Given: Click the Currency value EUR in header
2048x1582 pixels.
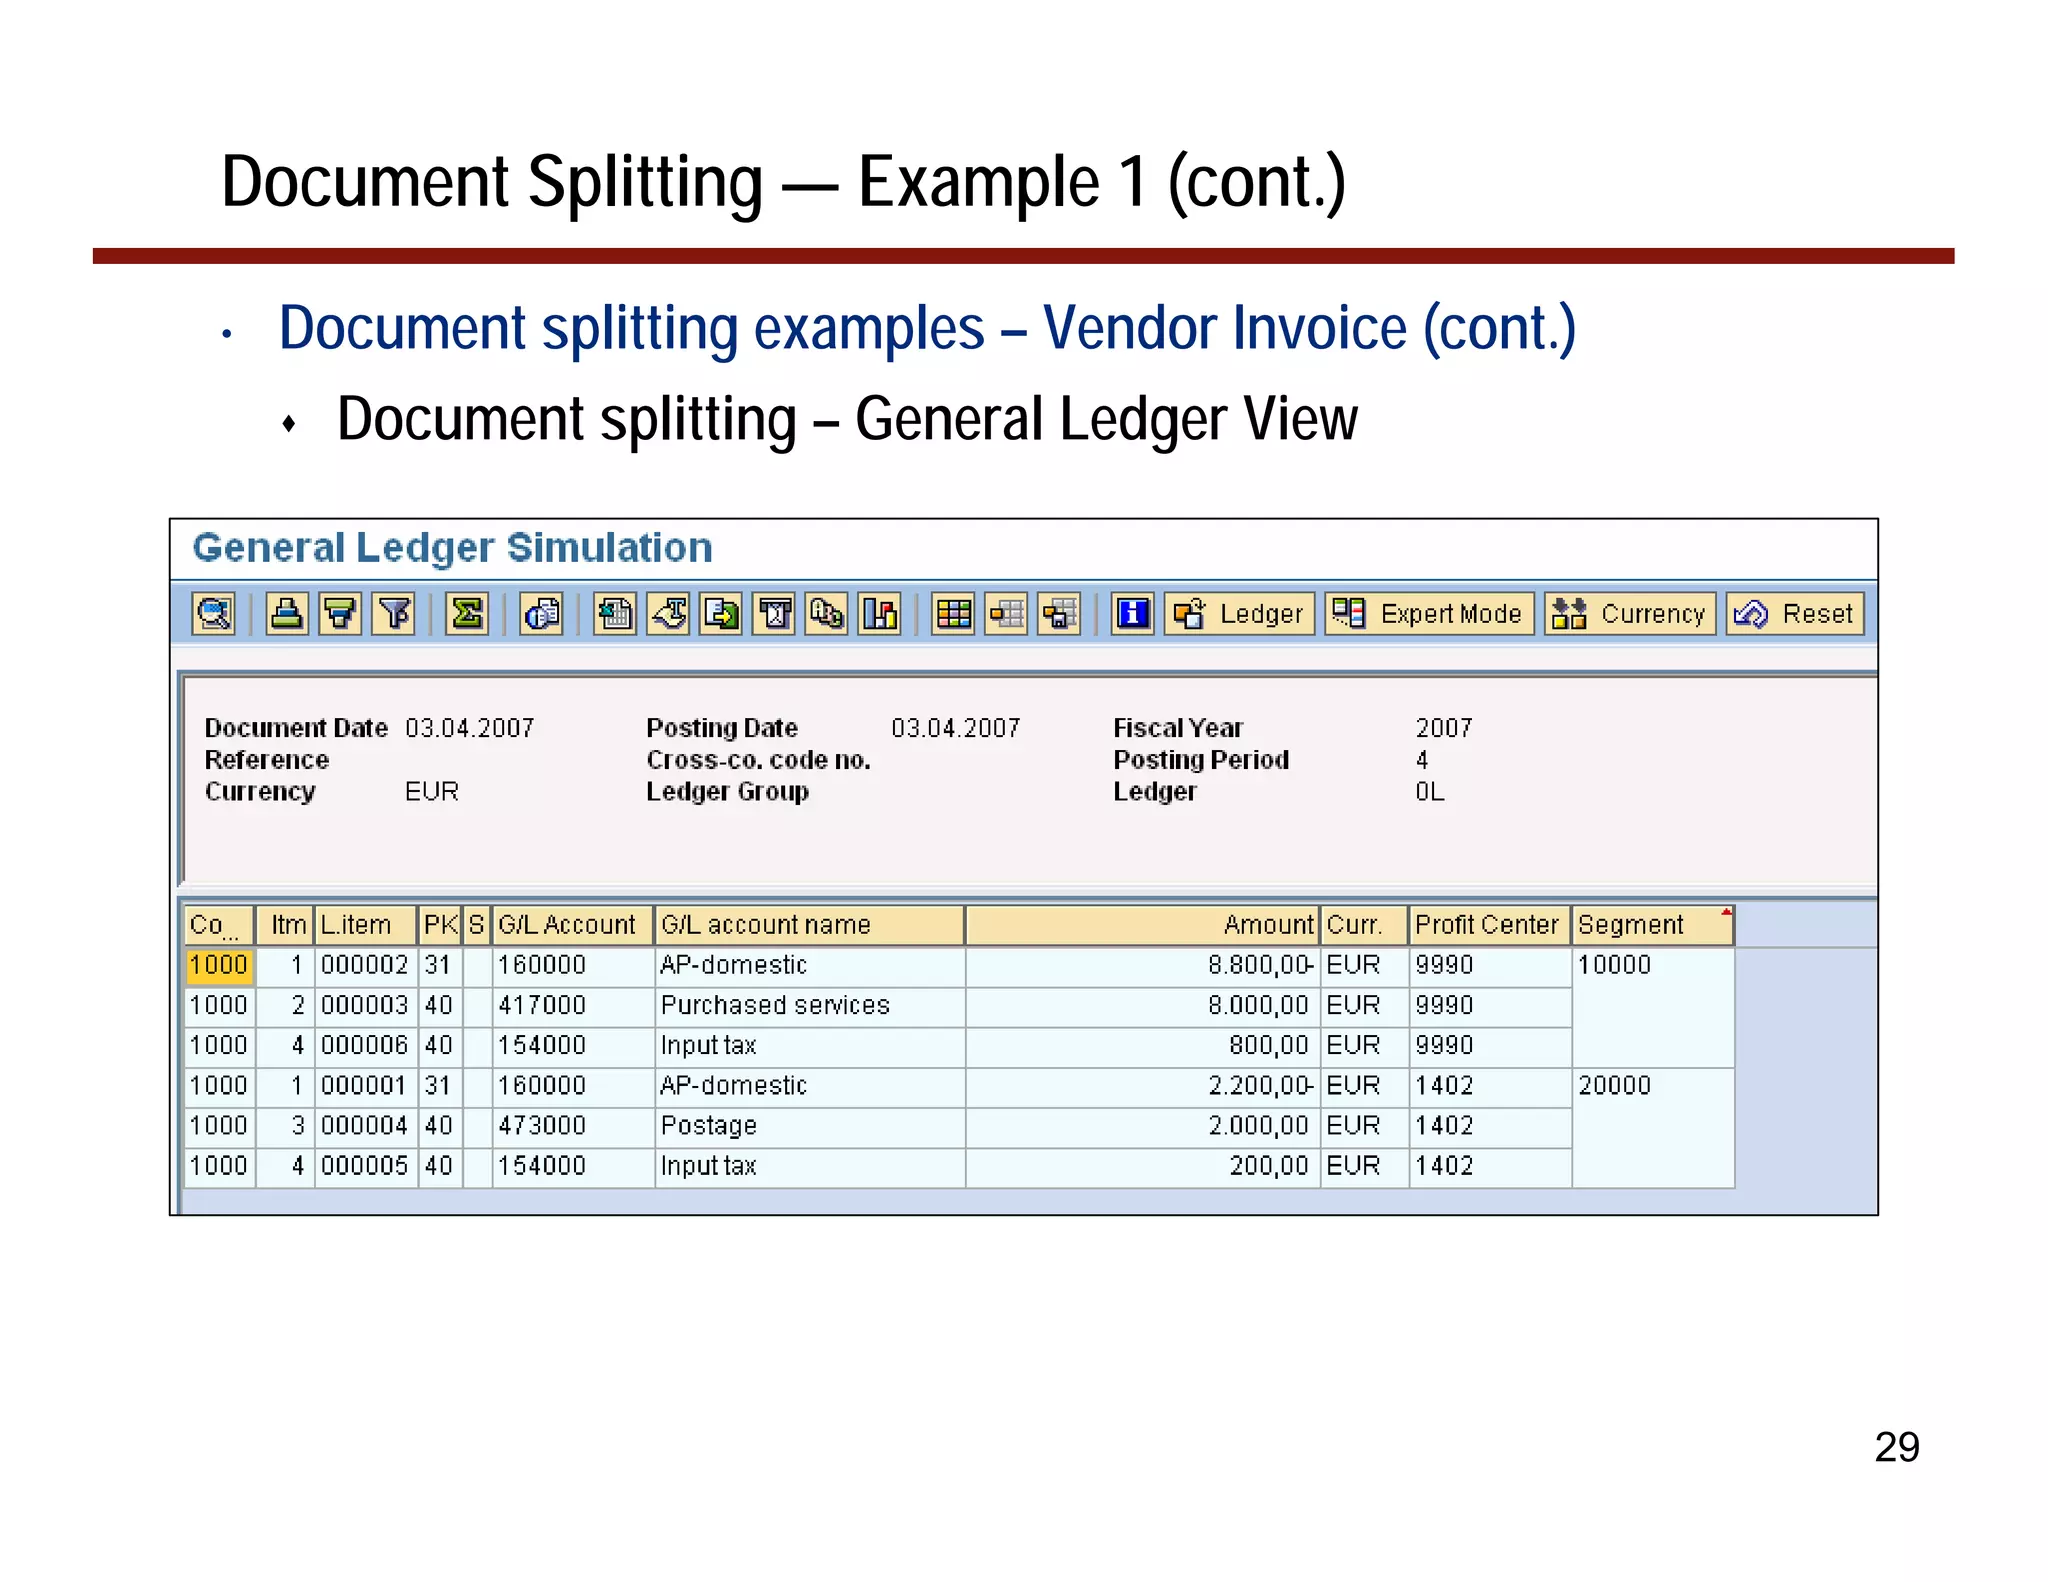Looking at the screenshot, I should click(431, 792).
